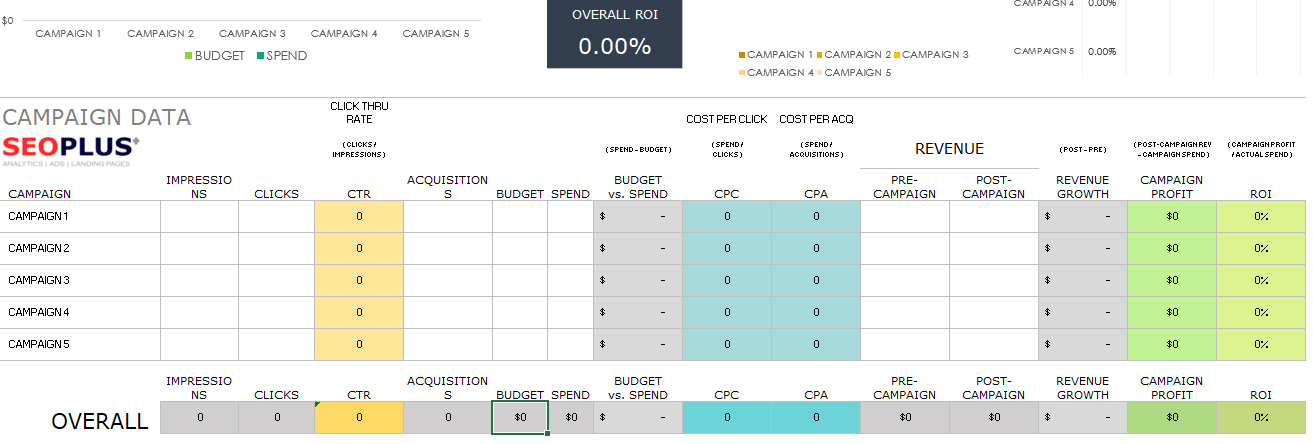Image resolution: width=1313 pixels, height=444 pixels.
Task: Click the CAMPAIGN 3 row label in the table
Action: pyautogui.click(x=40, y=280)
